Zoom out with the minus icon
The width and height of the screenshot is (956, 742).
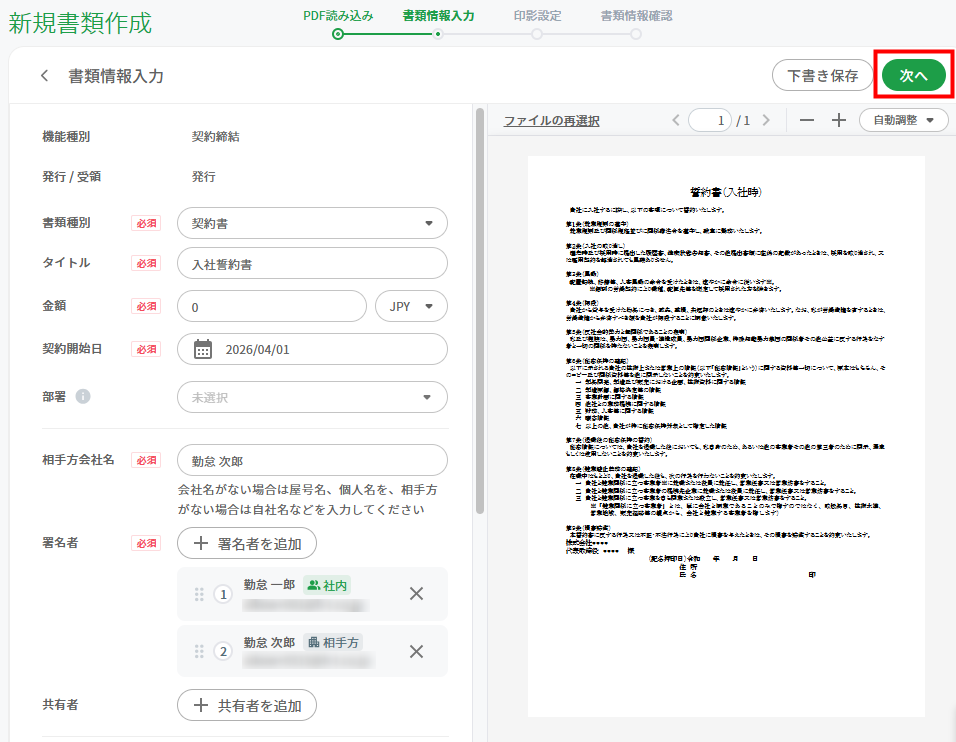point(807,120)
